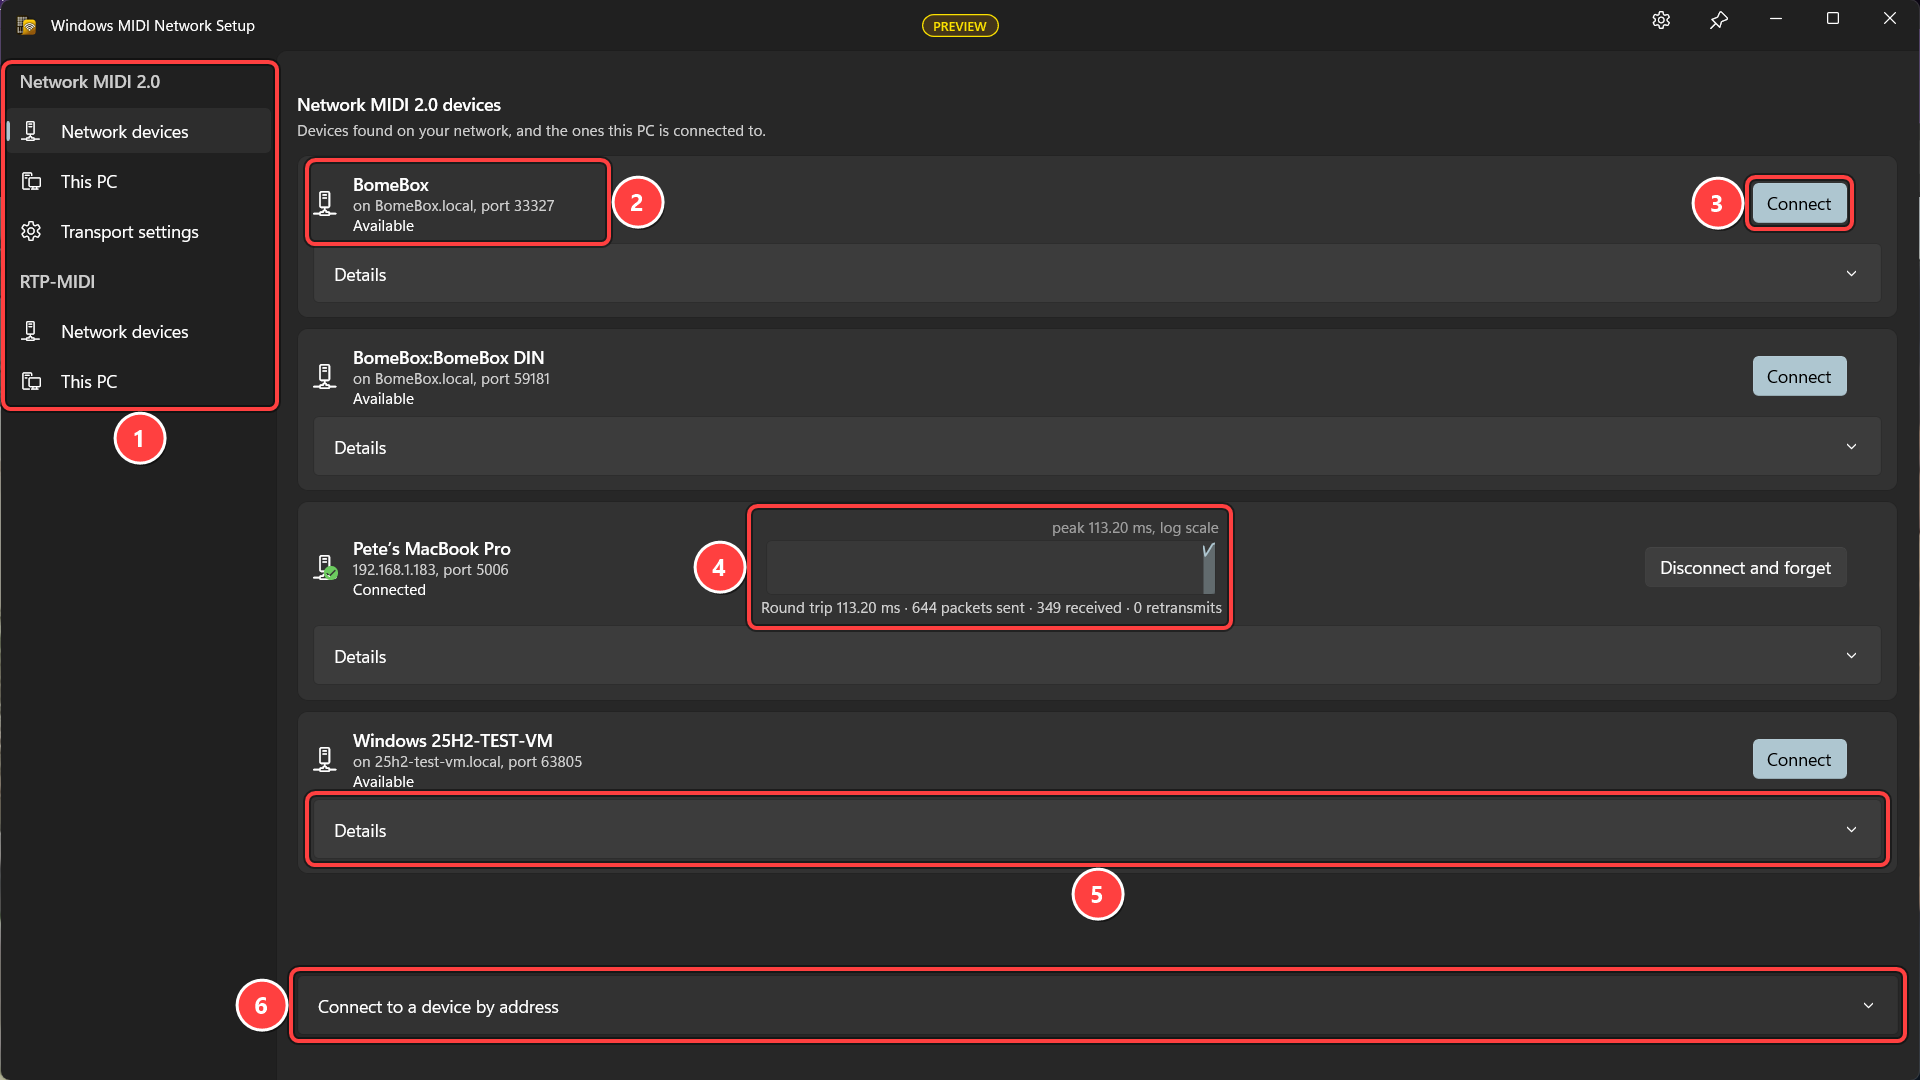Viewport: 1920px width, 1080px height.
Task: Click the 'Connected' status text
Action: click(x=389, y=589)
